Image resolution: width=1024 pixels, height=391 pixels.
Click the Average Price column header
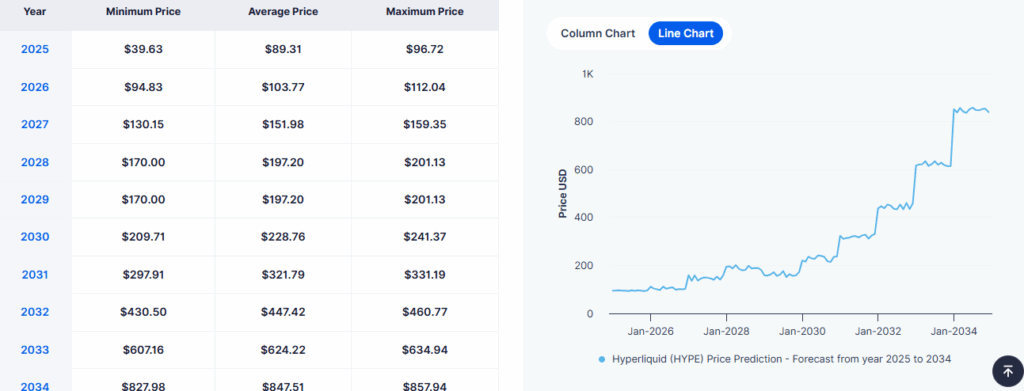(x=283, y=12)
